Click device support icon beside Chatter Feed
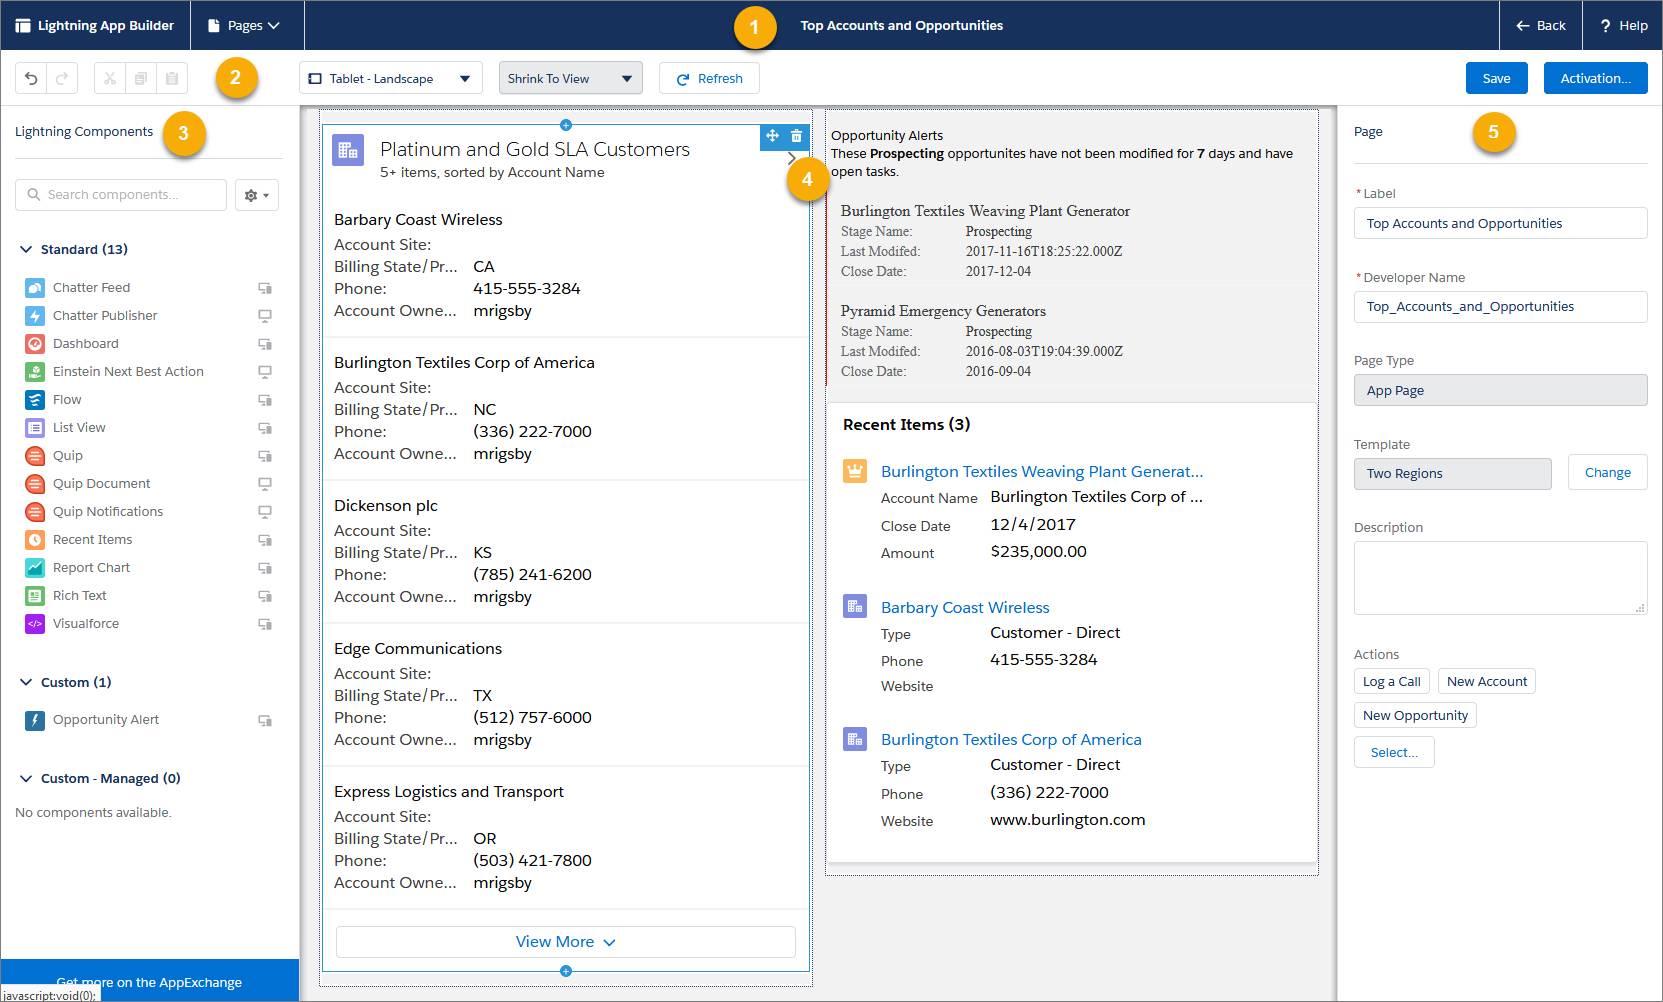Viewport: 1663px width, 1002px height. (265, 288)
